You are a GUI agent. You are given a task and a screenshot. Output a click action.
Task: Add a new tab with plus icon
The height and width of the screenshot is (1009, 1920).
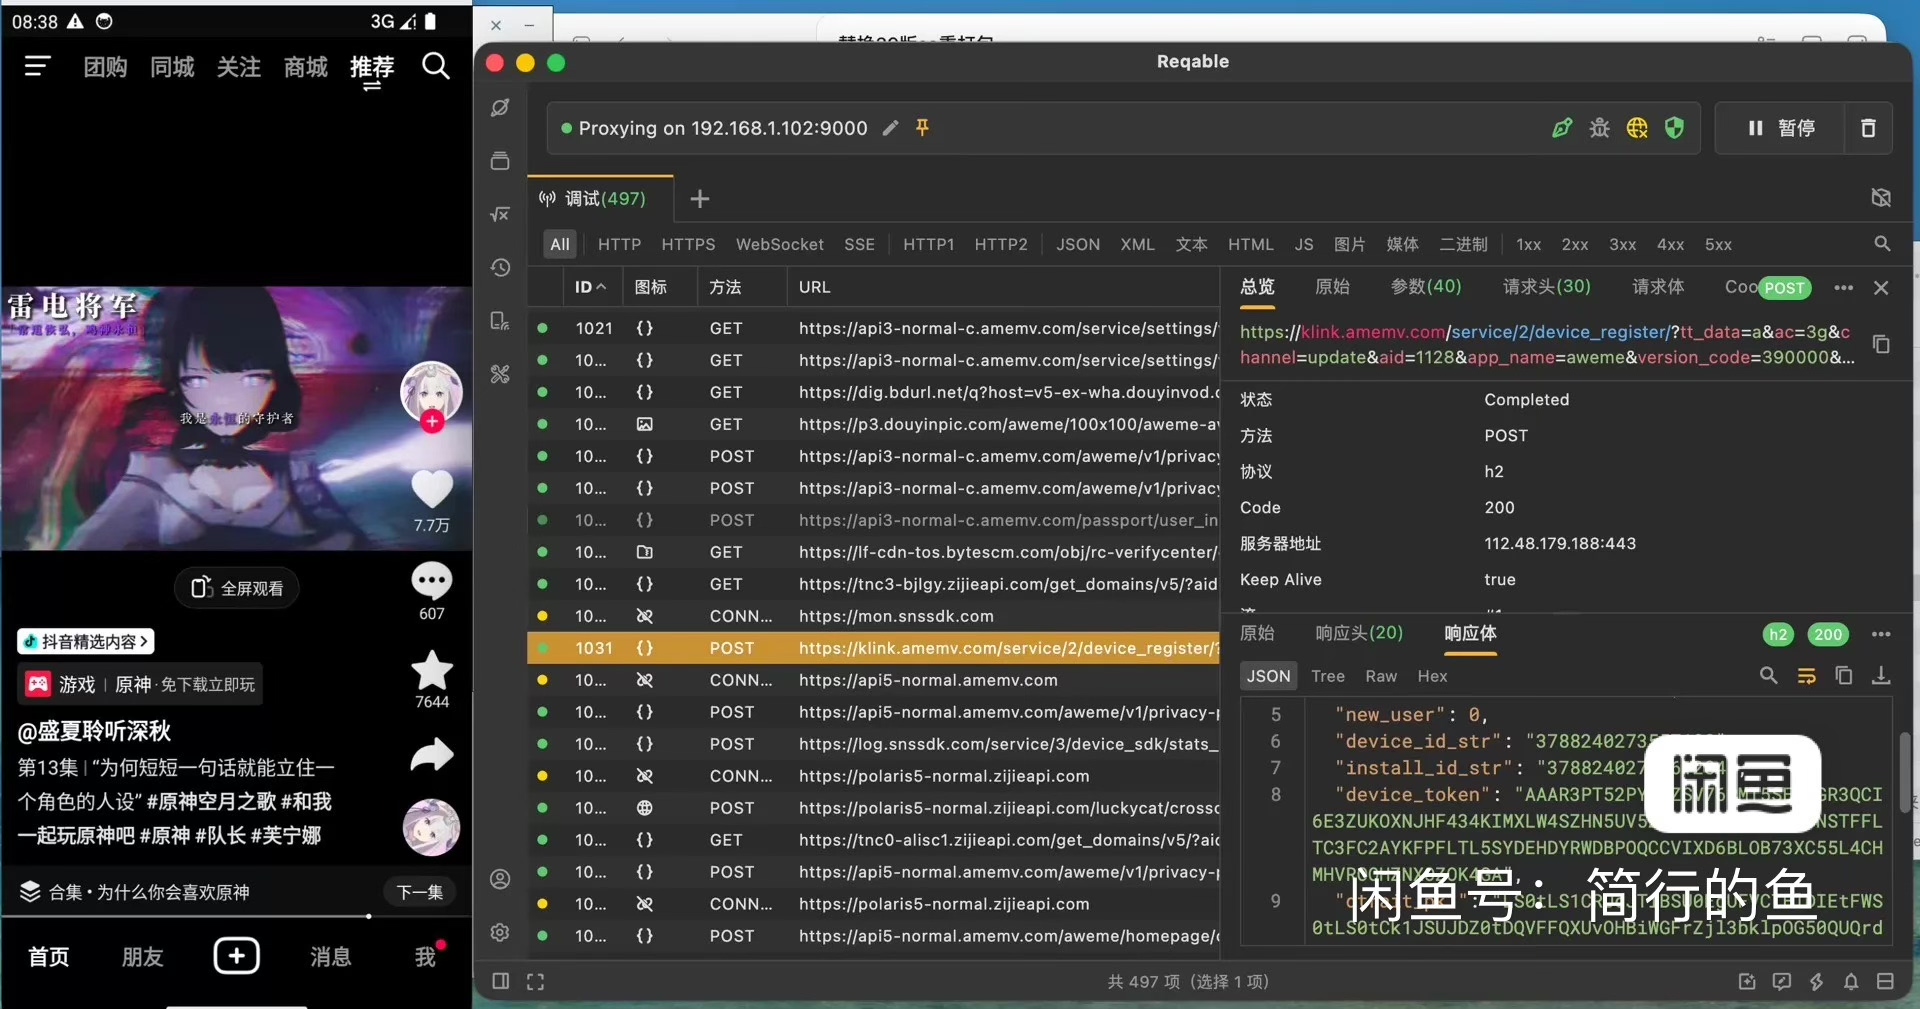[700, 199]
